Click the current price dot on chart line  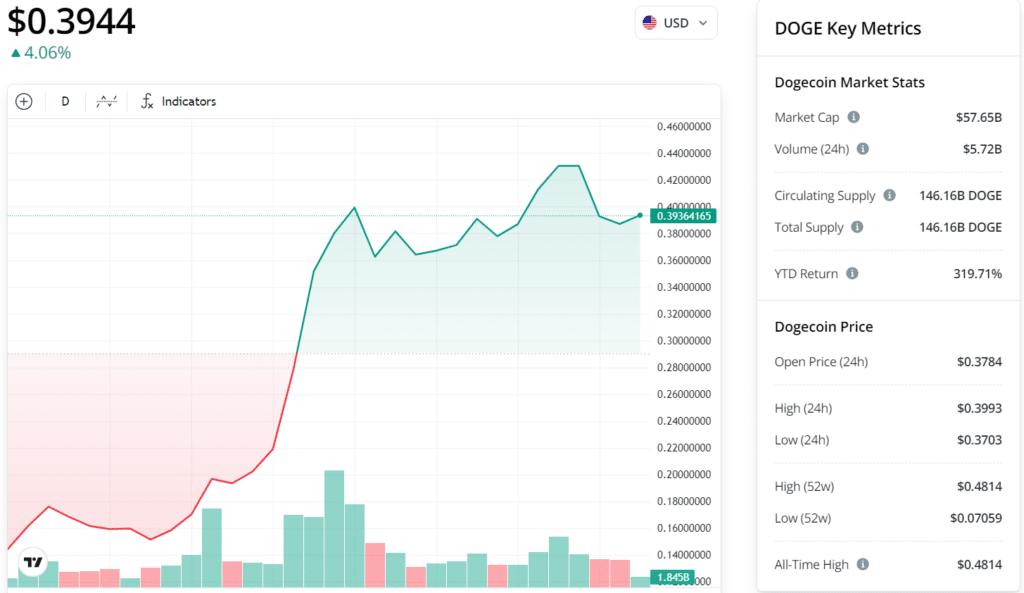tap(640, 215)
